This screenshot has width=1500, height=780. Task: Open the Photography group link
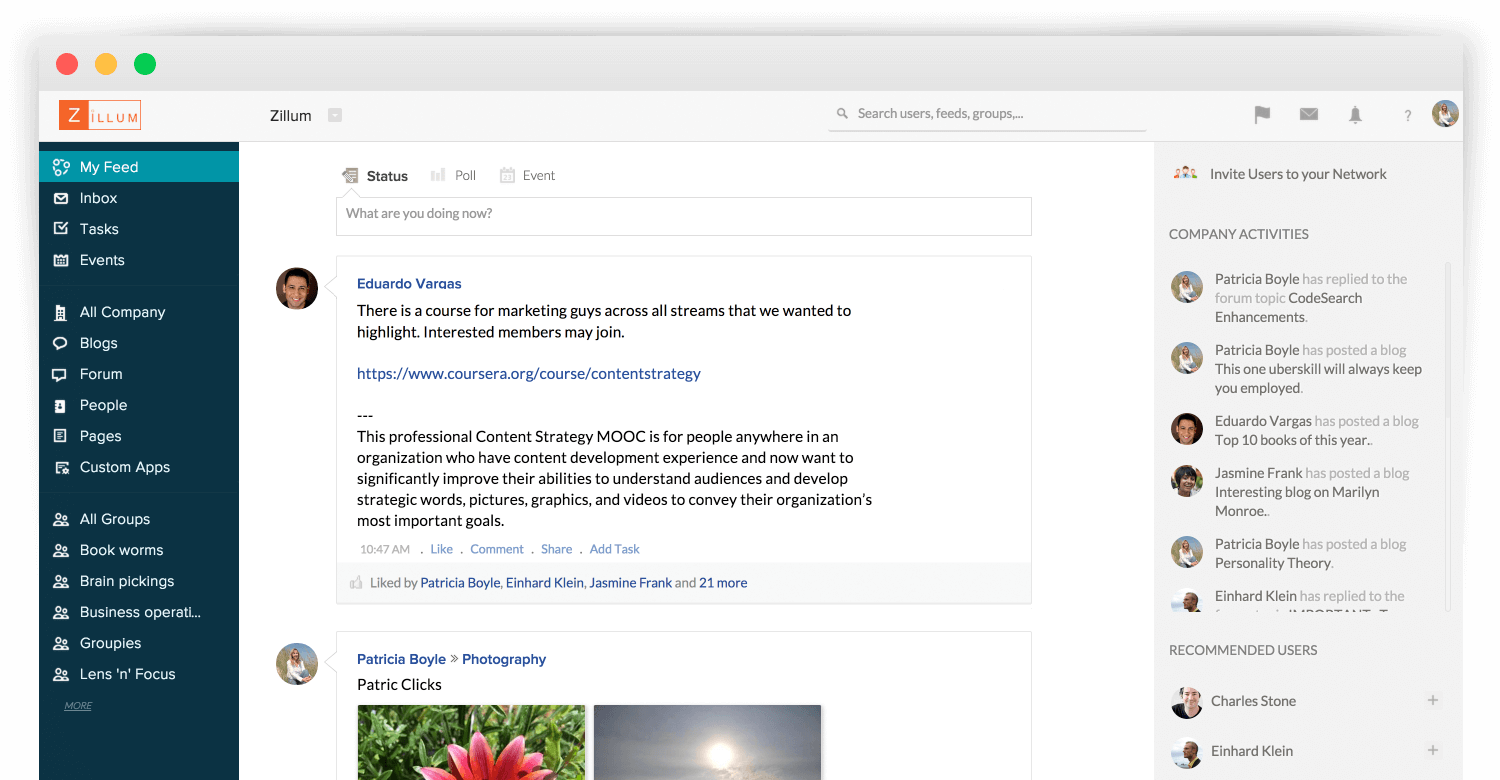[x=504, y=659]
